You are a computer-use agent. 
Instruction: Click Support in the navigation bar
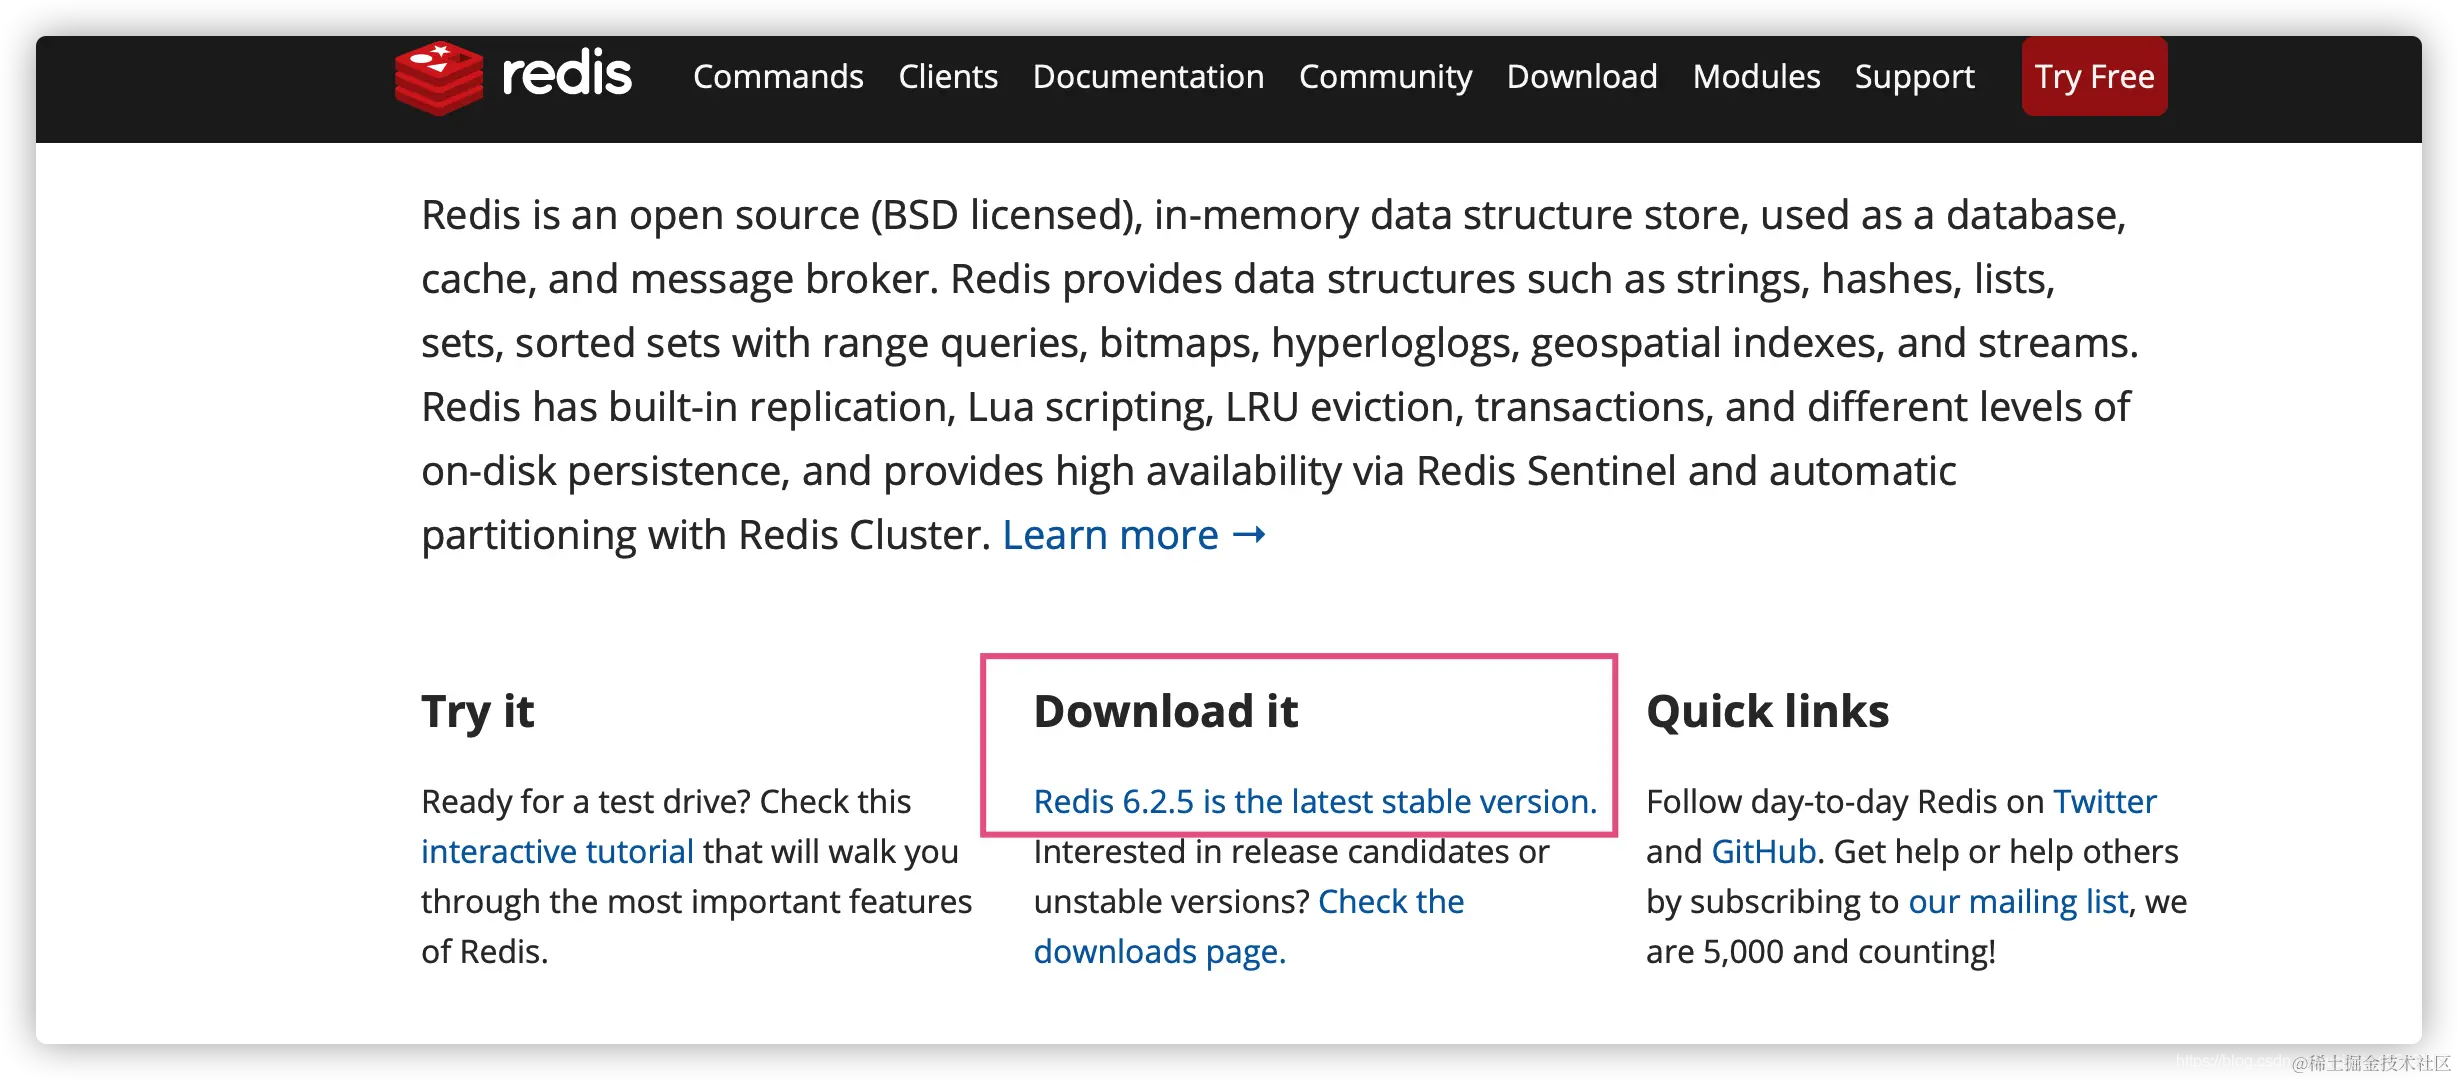1914,77
